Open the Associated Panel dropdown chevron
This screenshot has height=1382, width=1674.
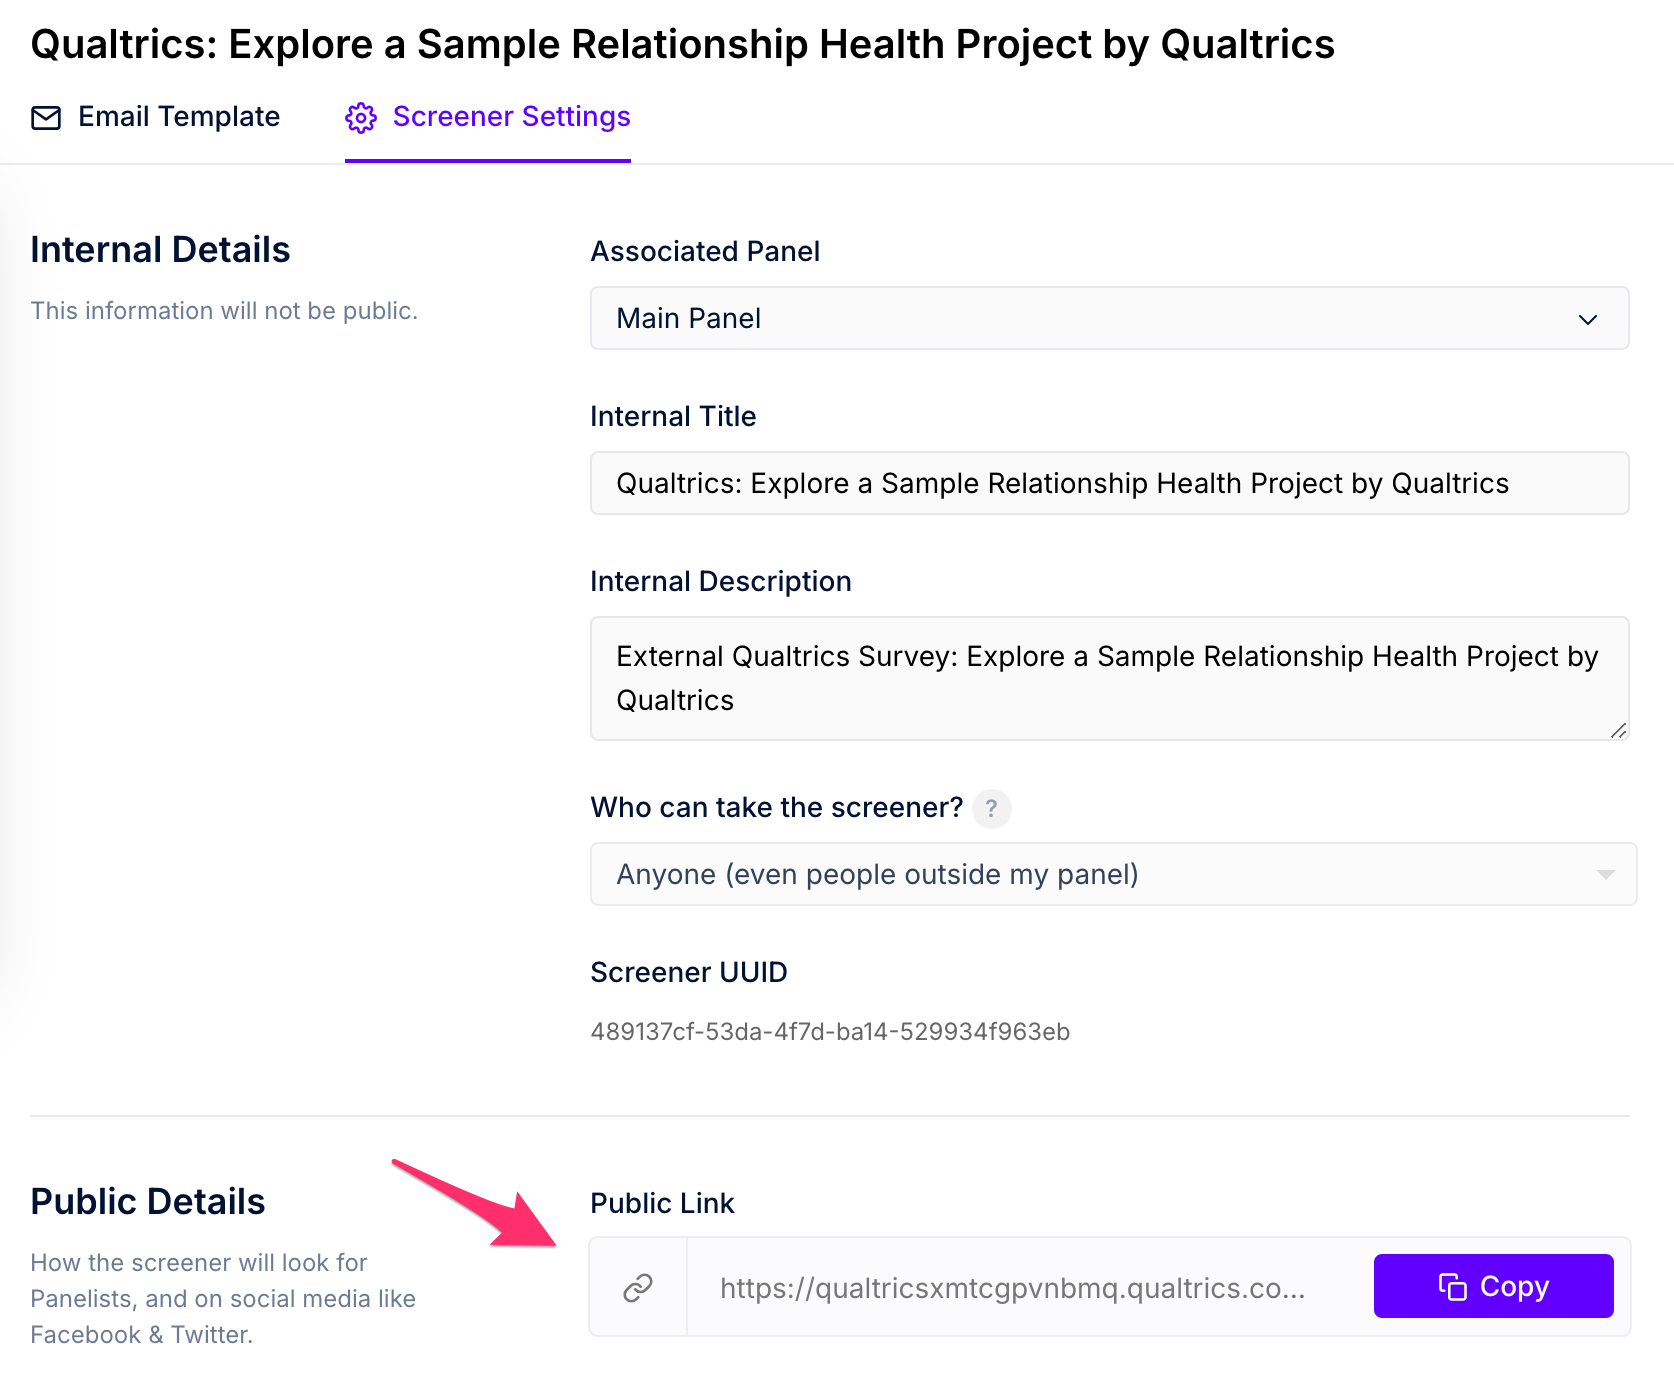click(1588, 319)
